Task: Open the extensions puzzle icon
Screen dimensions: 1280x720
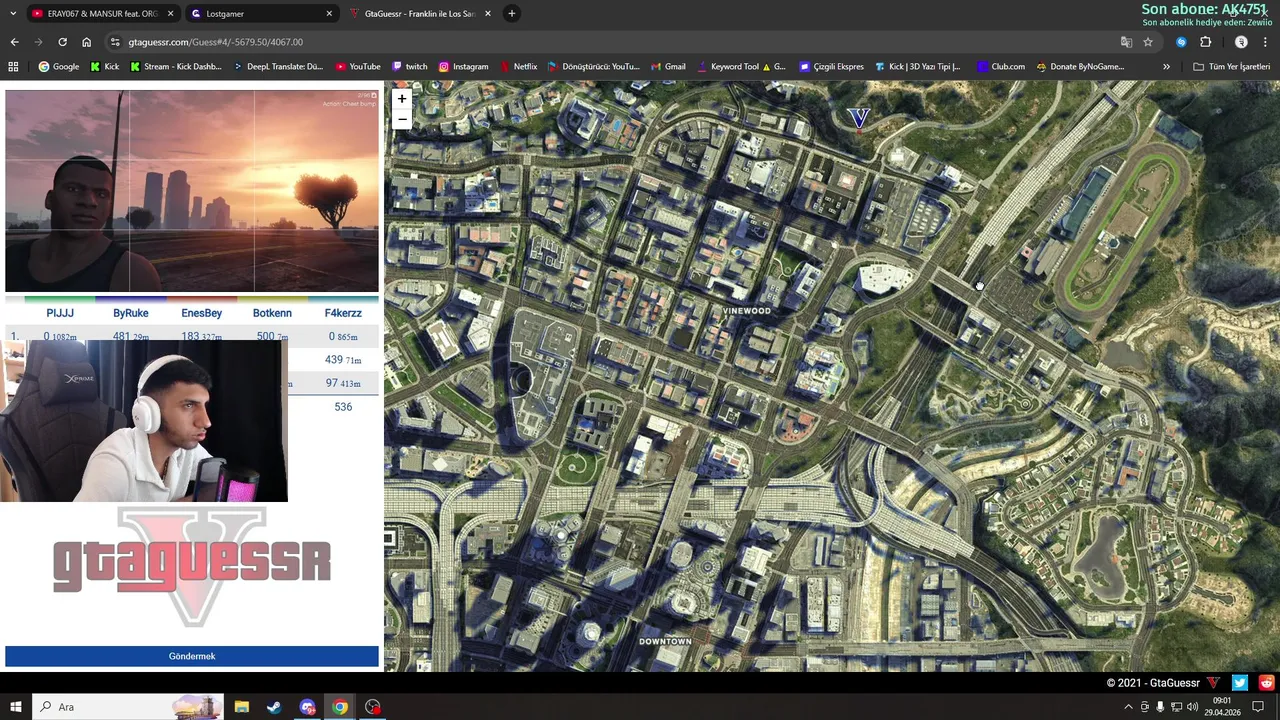Action: coord(1205,42)
